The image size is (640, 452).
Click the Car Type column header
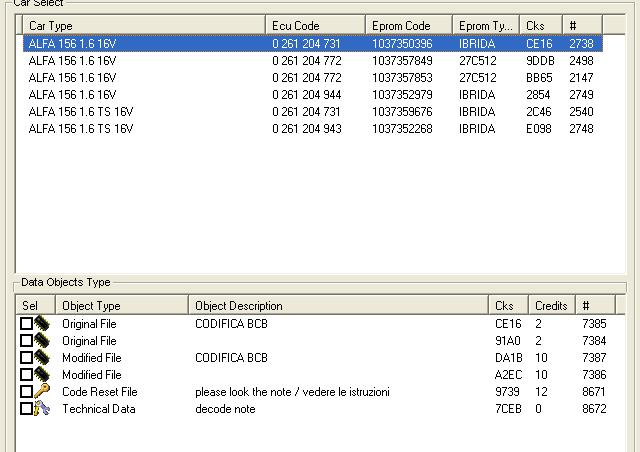143,26
